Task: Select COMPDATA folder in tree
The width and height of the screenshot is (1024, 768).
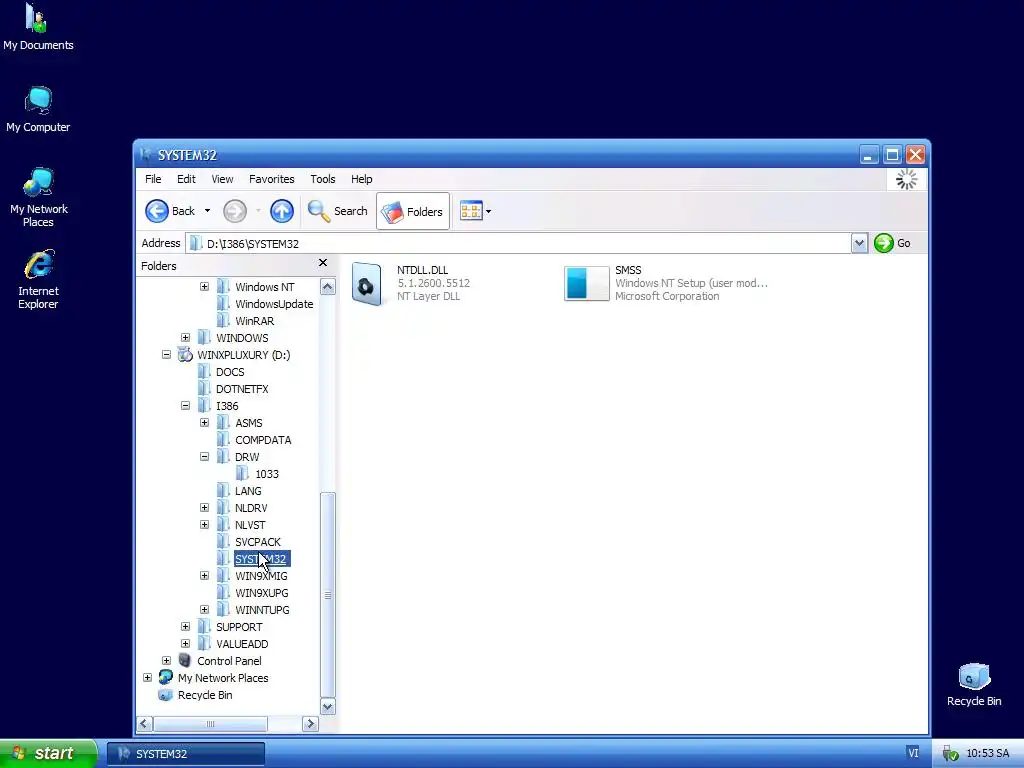Action: tap(263, 440)
